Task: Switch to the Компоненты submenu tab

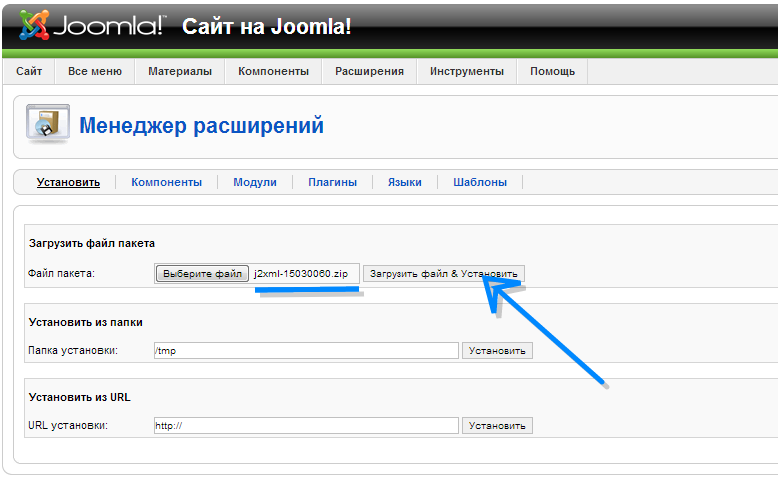Action: [166, 182]
